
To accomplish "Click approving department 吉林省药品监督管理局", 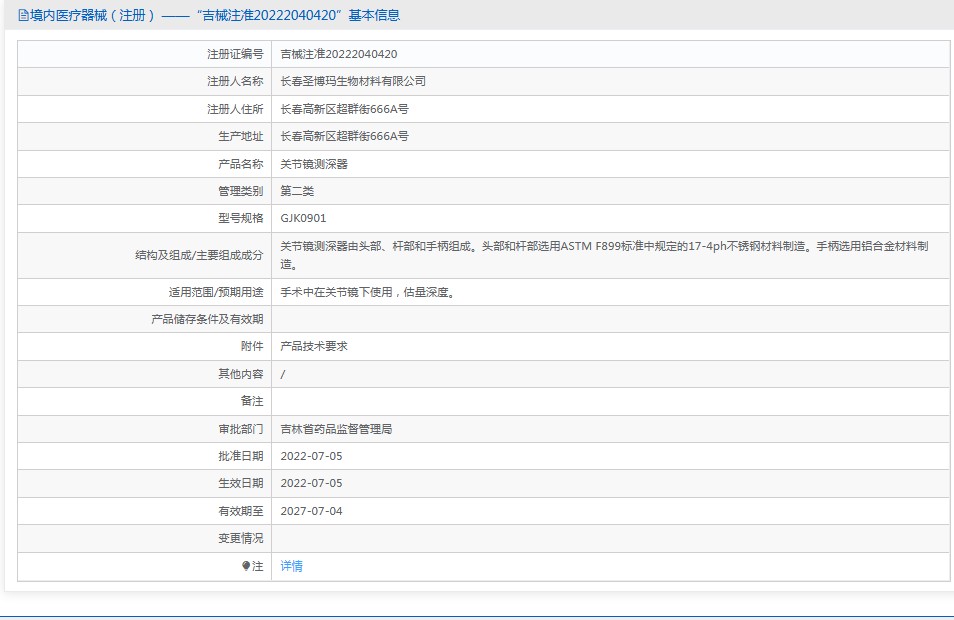I will click(x=336, y=429).
